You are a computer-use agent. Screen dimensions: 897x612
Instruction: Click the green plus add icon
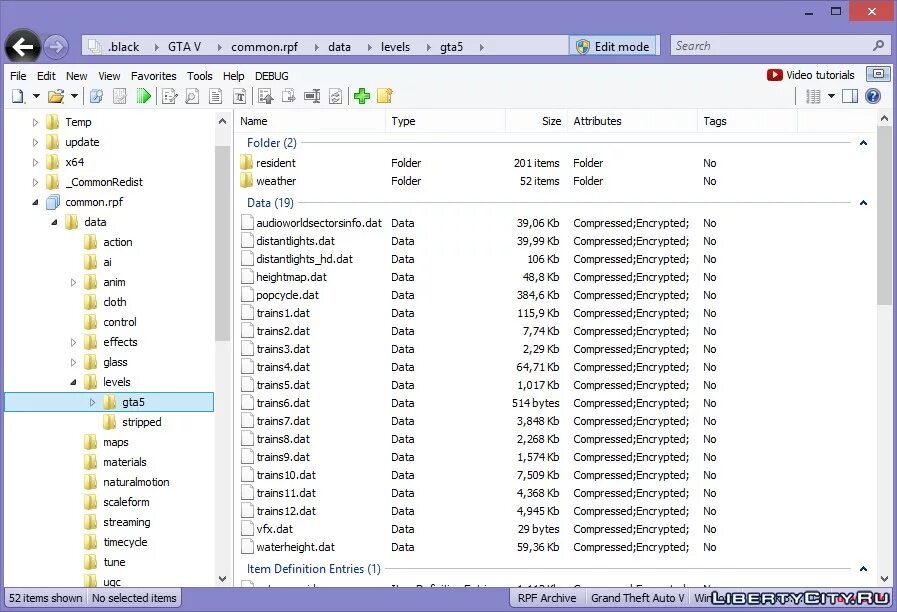[362, 96]
